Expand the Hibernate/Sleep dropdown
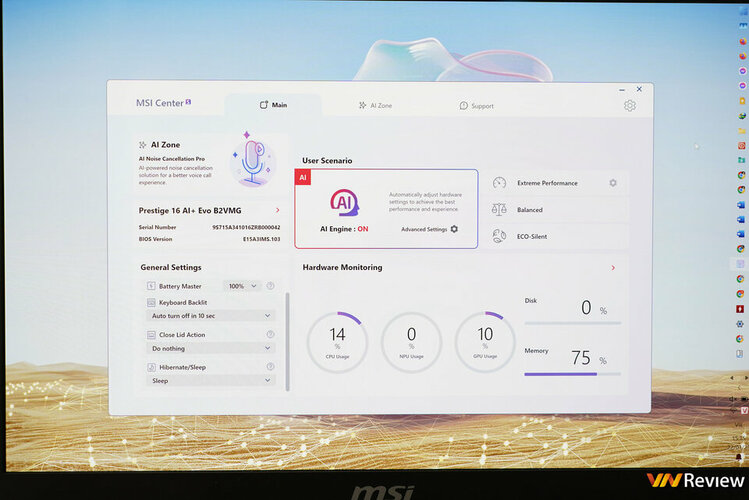Image resolution: width=749 pixels, height=500 pixels. tap(210, 381)
